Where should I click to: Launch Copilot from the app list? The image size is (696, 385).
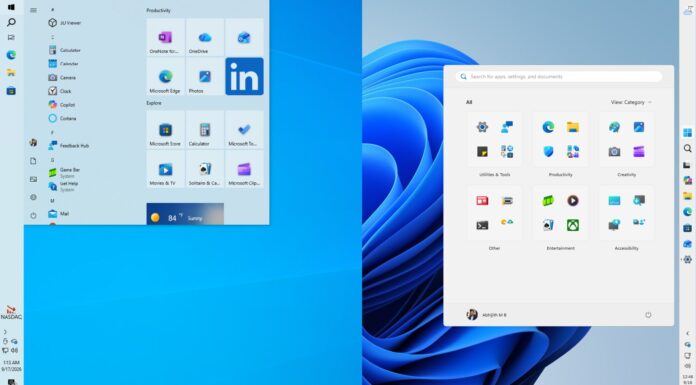tap(62, 104)
